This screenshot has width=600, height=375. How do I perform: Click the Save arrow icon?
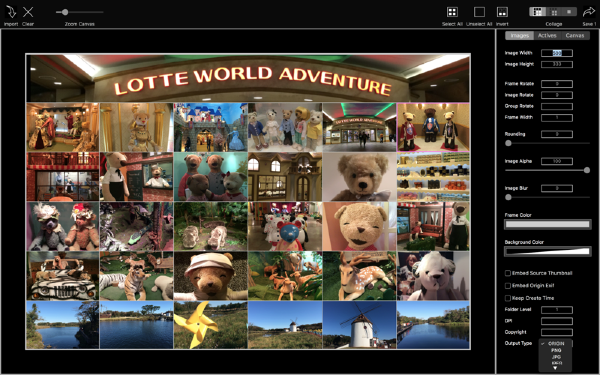589,12
